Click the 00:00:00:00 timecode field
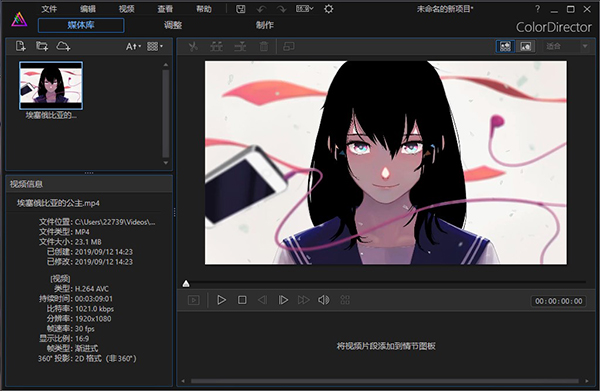This screenshot has width=600, height=391. 559,301
